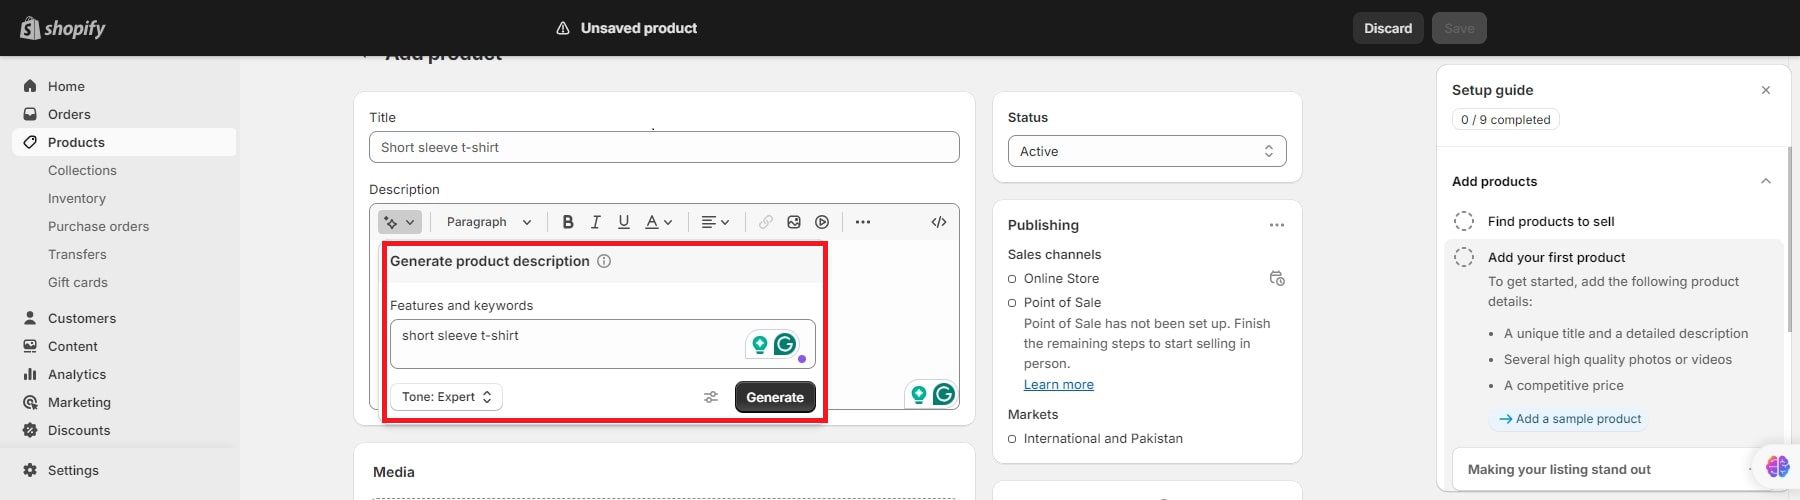The width and height of the screenshot is (1800, 500).
Task: Insert an image into the description
Action: 794,222
